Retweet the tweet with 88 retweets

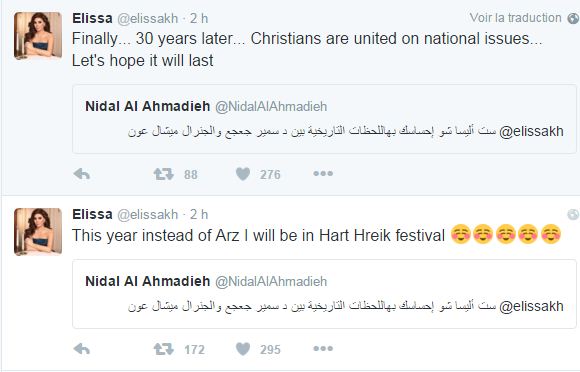tap(163, 174)
